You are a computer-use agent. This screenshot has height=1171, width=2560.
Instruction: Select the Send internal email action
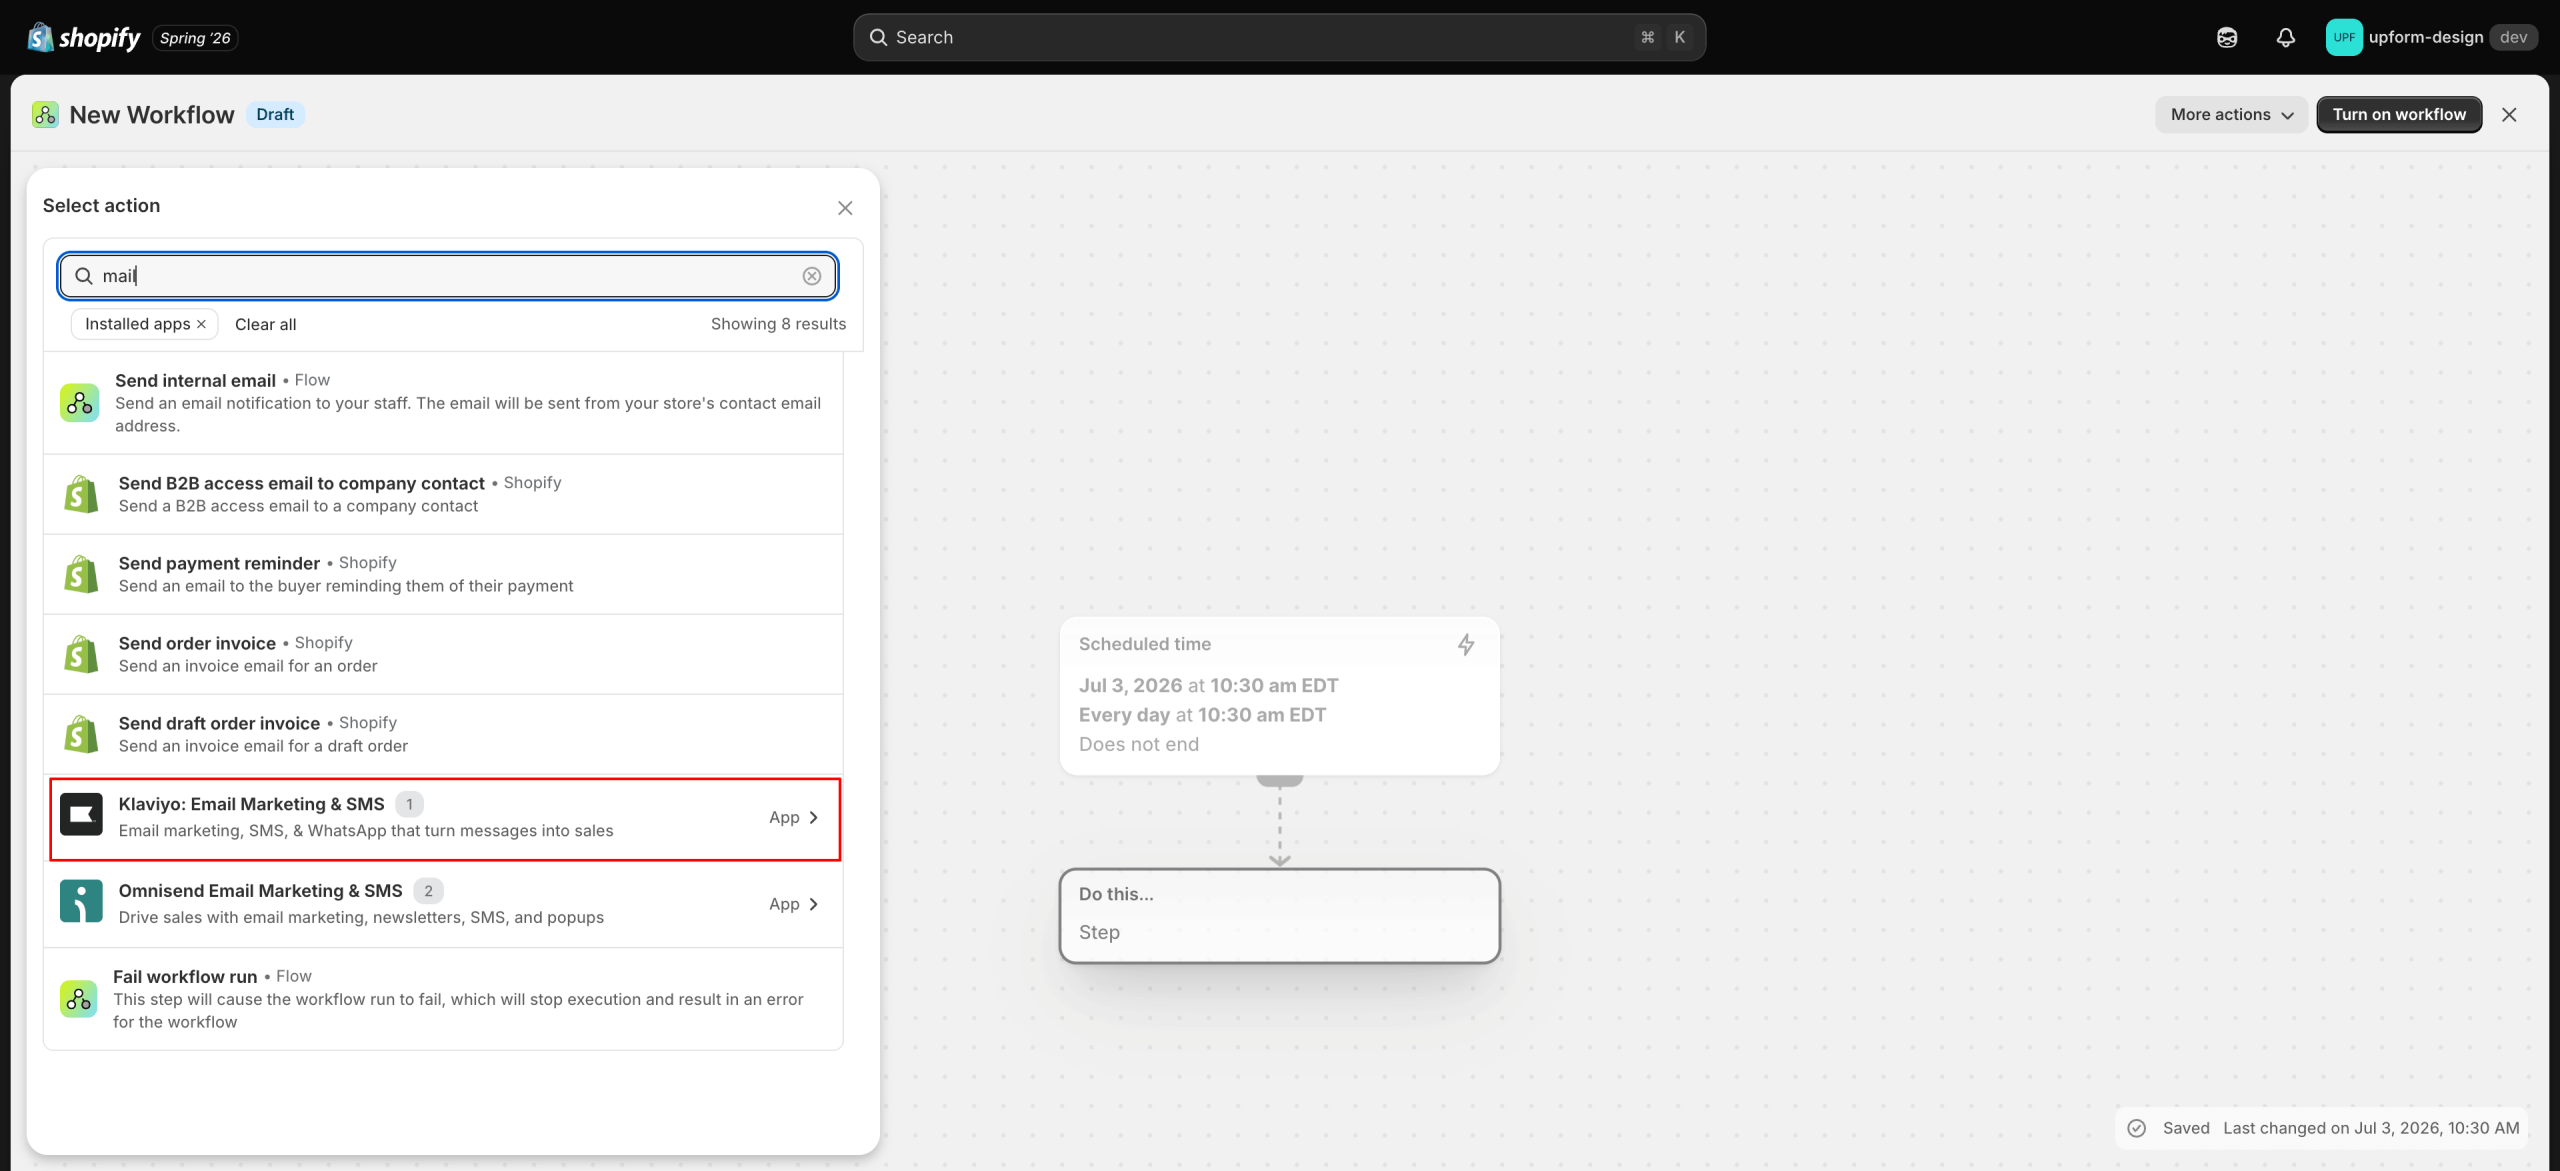[x=443, y=403]
